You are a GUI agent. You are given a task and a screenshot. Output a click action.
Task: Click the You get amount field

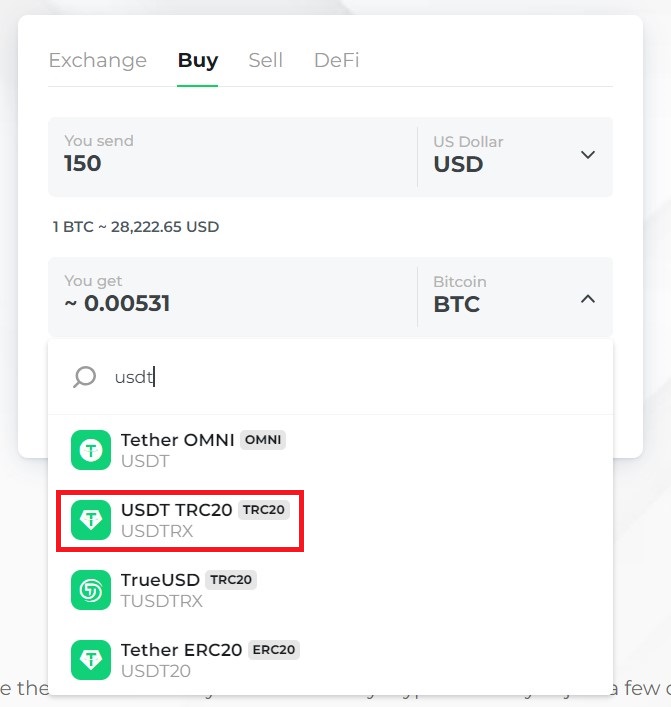point(230,303)
